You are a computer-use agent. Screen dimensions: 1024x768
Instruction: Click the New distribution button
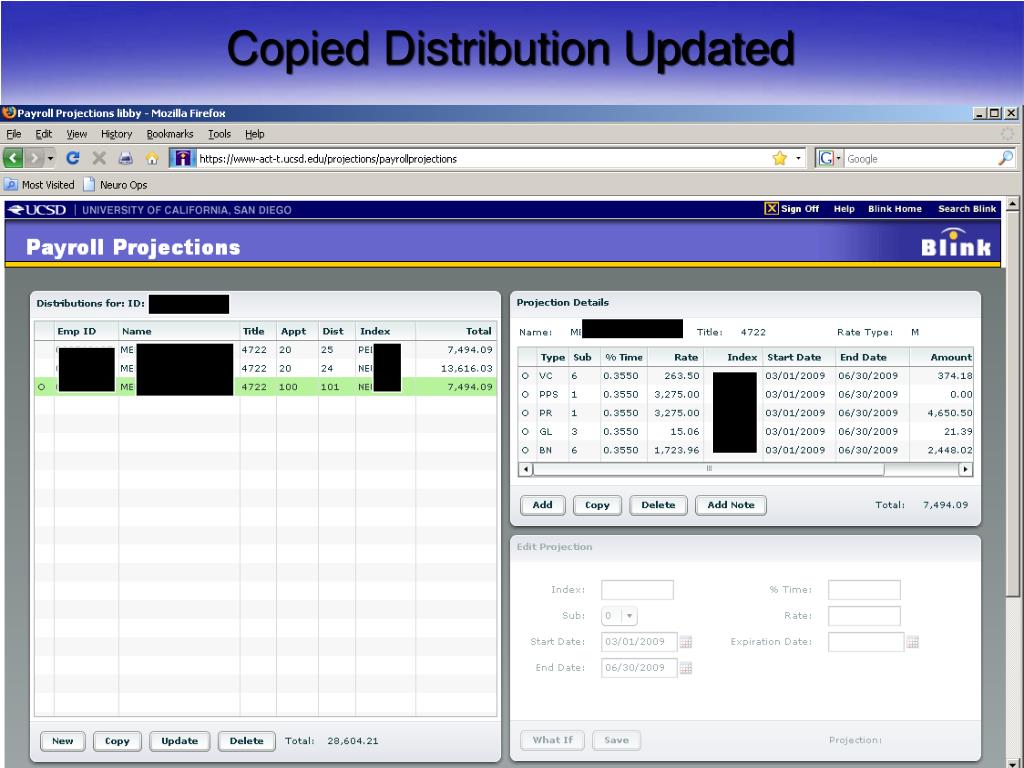point(63,741)
